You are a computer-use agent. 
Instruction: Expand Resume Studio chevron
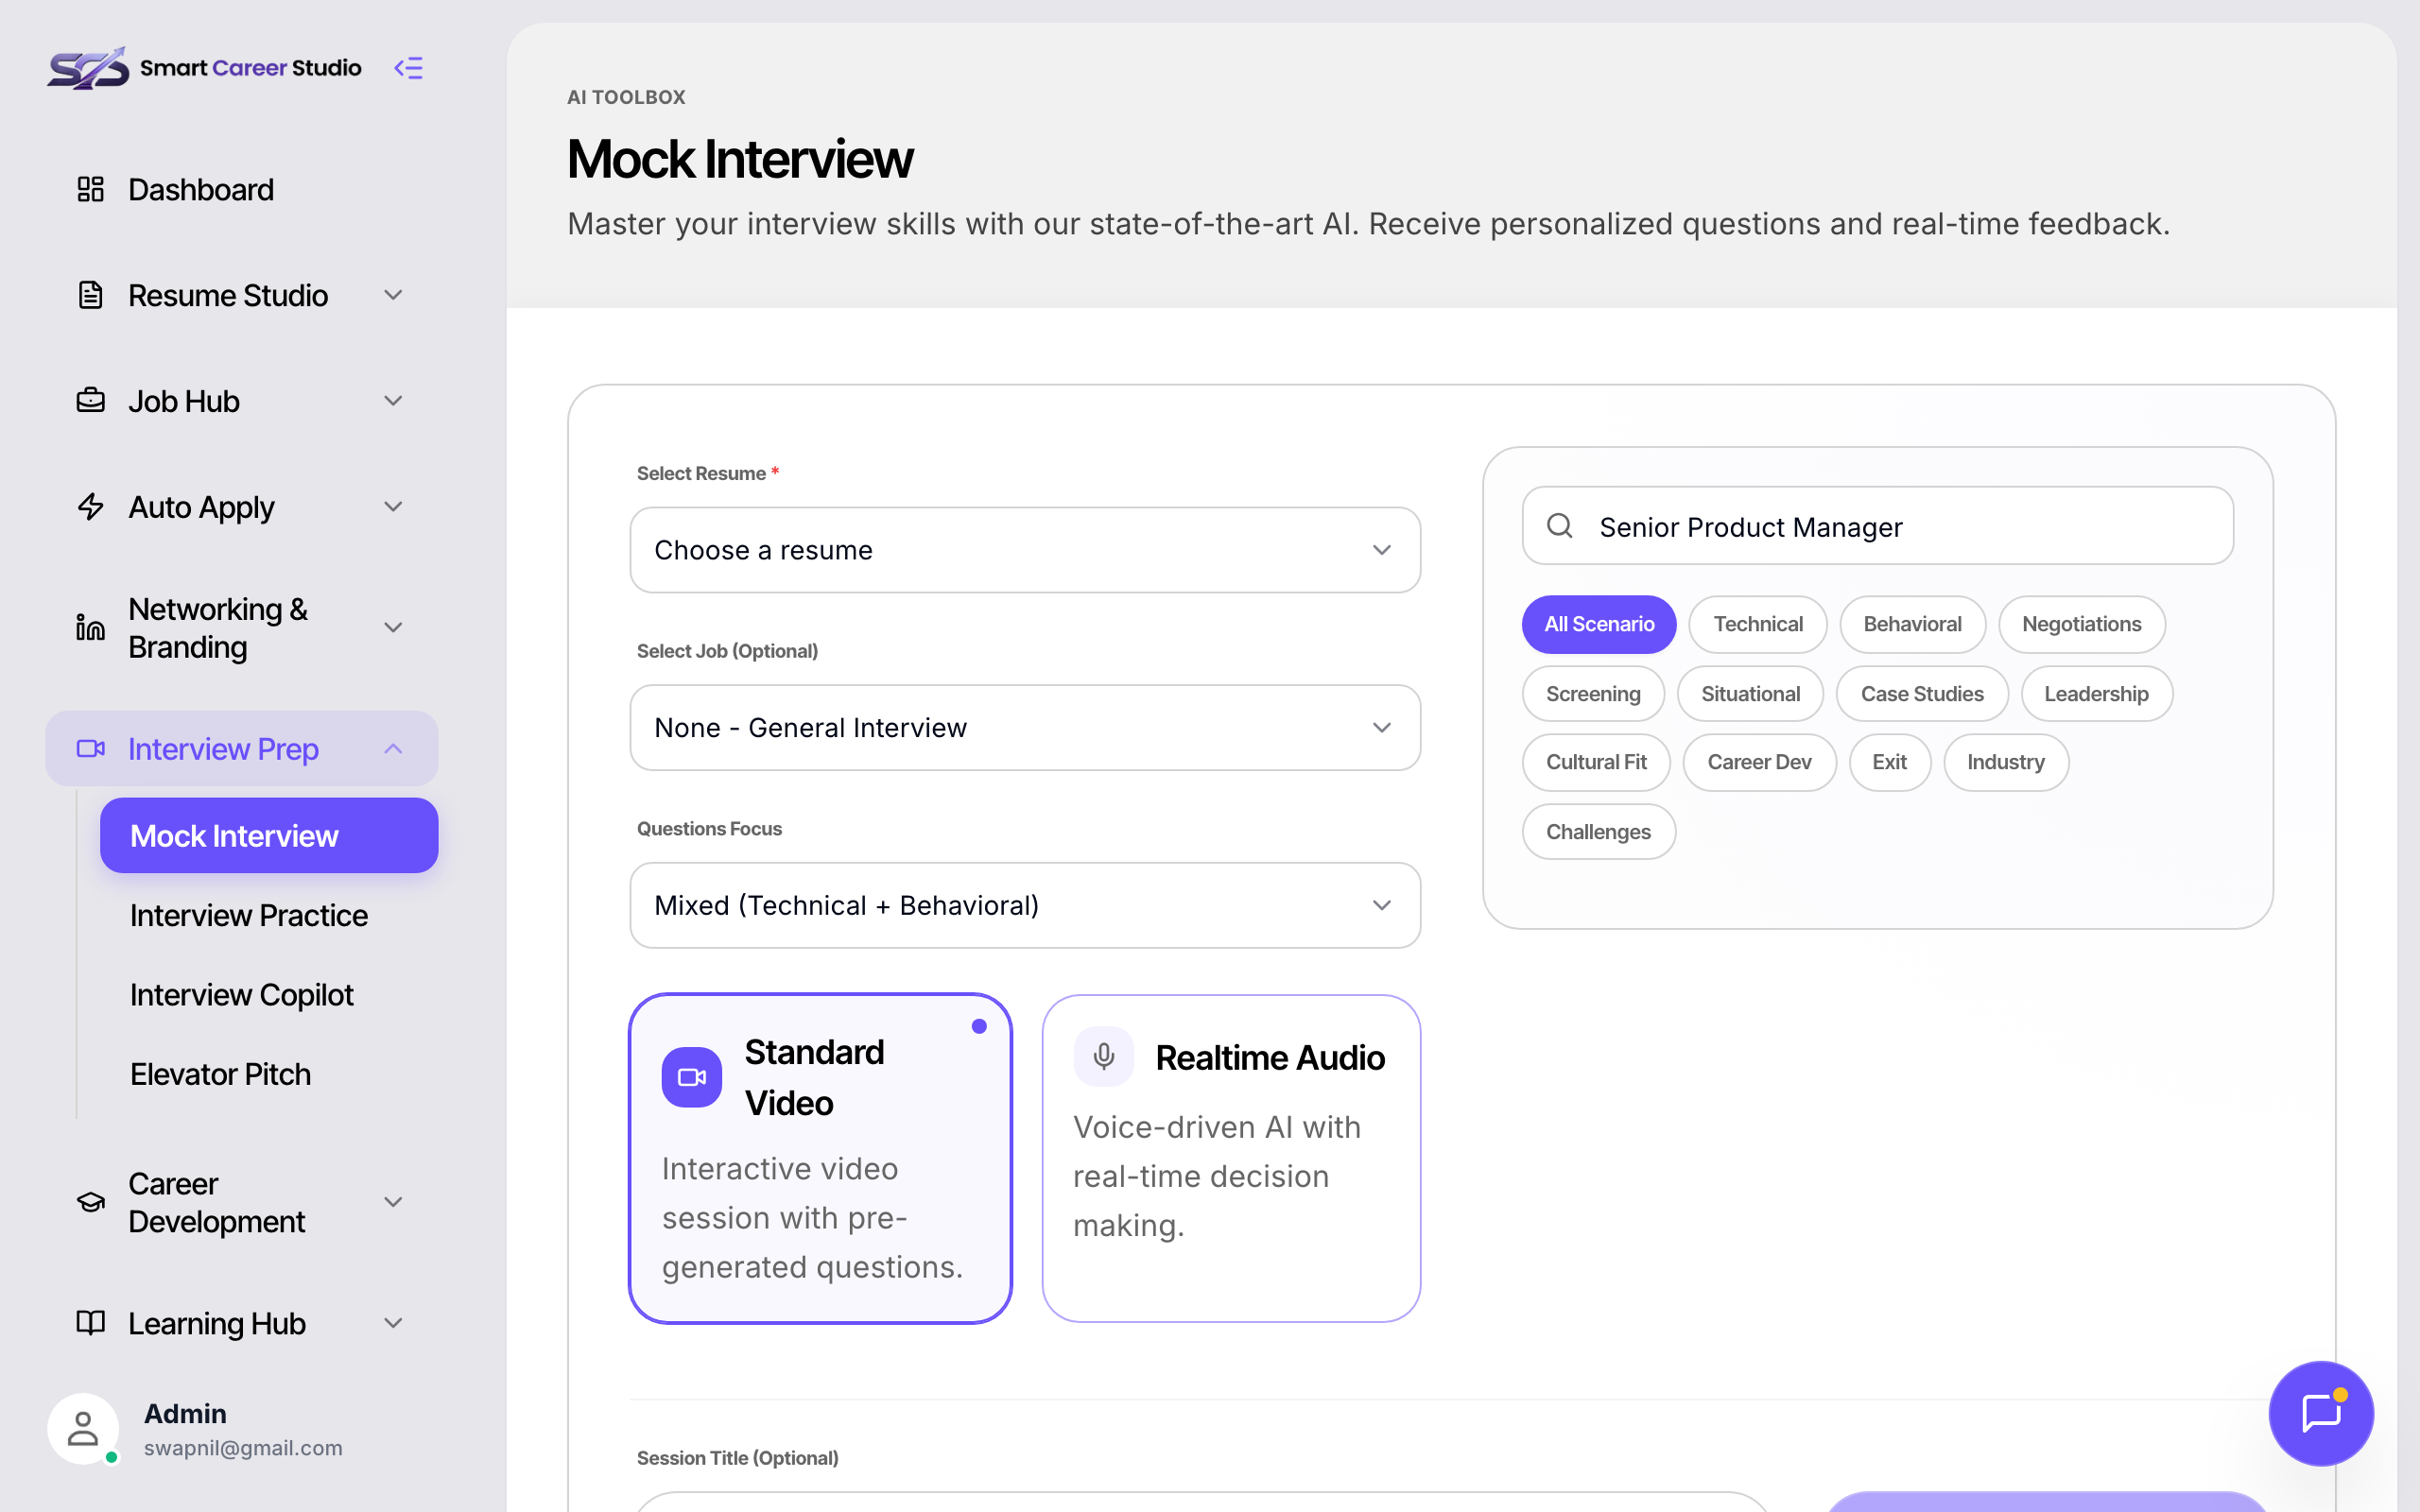(x=393, y=295)
